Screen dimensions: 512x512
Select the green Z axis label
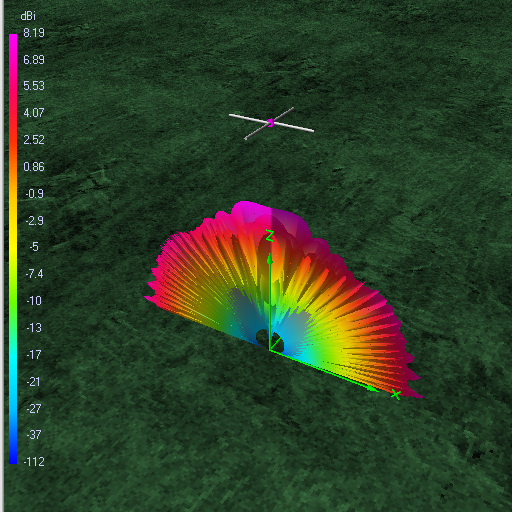(x=270, y=236)
